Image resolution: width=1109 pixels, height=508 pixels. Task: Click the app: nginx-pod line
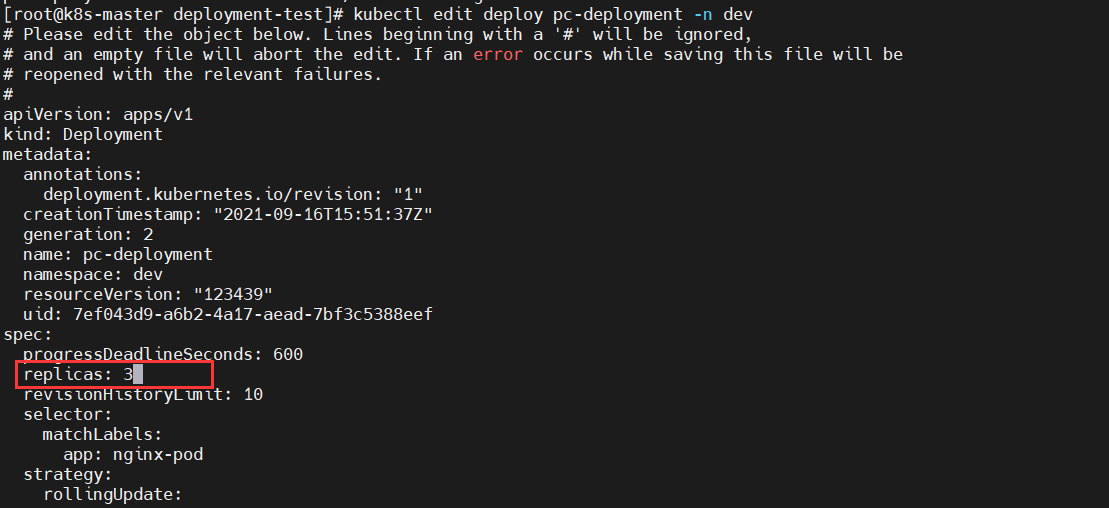(x=133, y=454)
